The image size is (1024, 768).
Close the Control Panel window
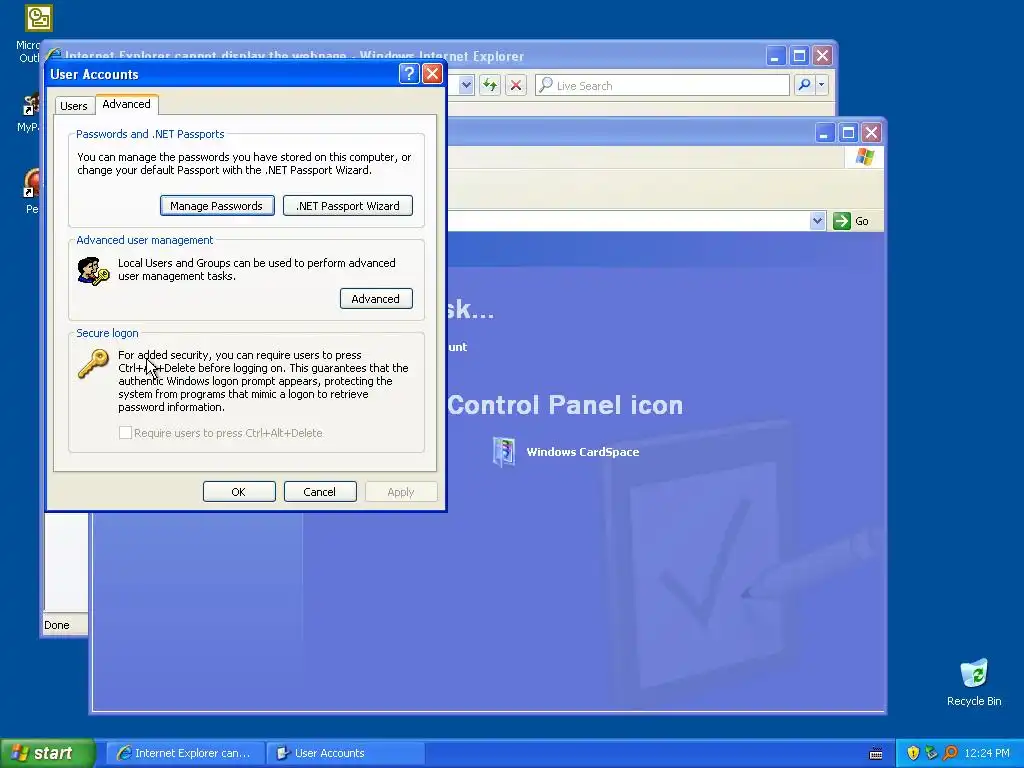871,133
